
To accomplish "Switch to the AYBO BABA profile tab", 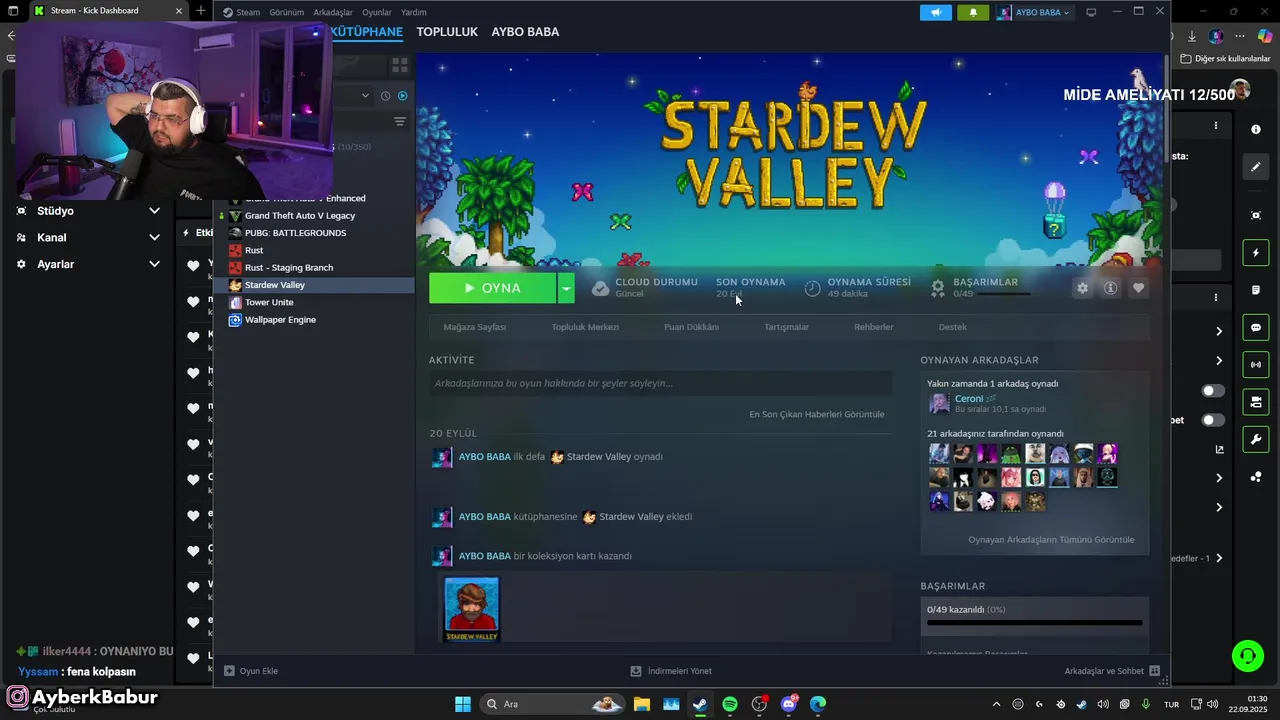I will tap(525, 32).
